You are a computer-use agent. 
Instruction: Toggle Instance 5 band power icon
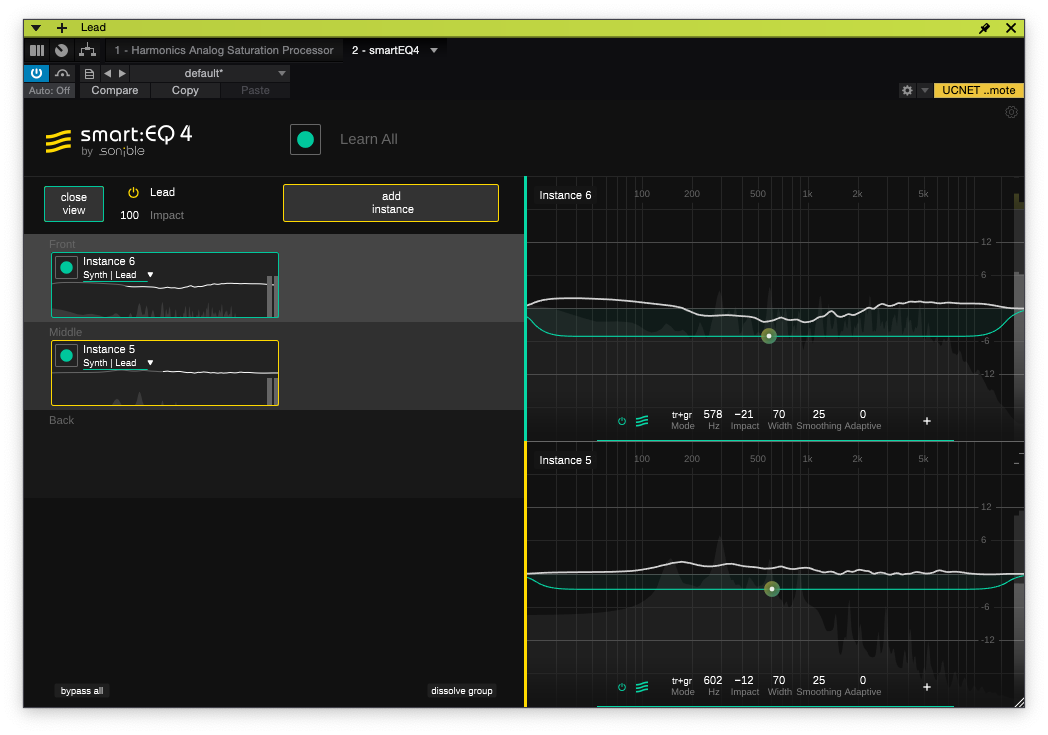pos(622,687)
